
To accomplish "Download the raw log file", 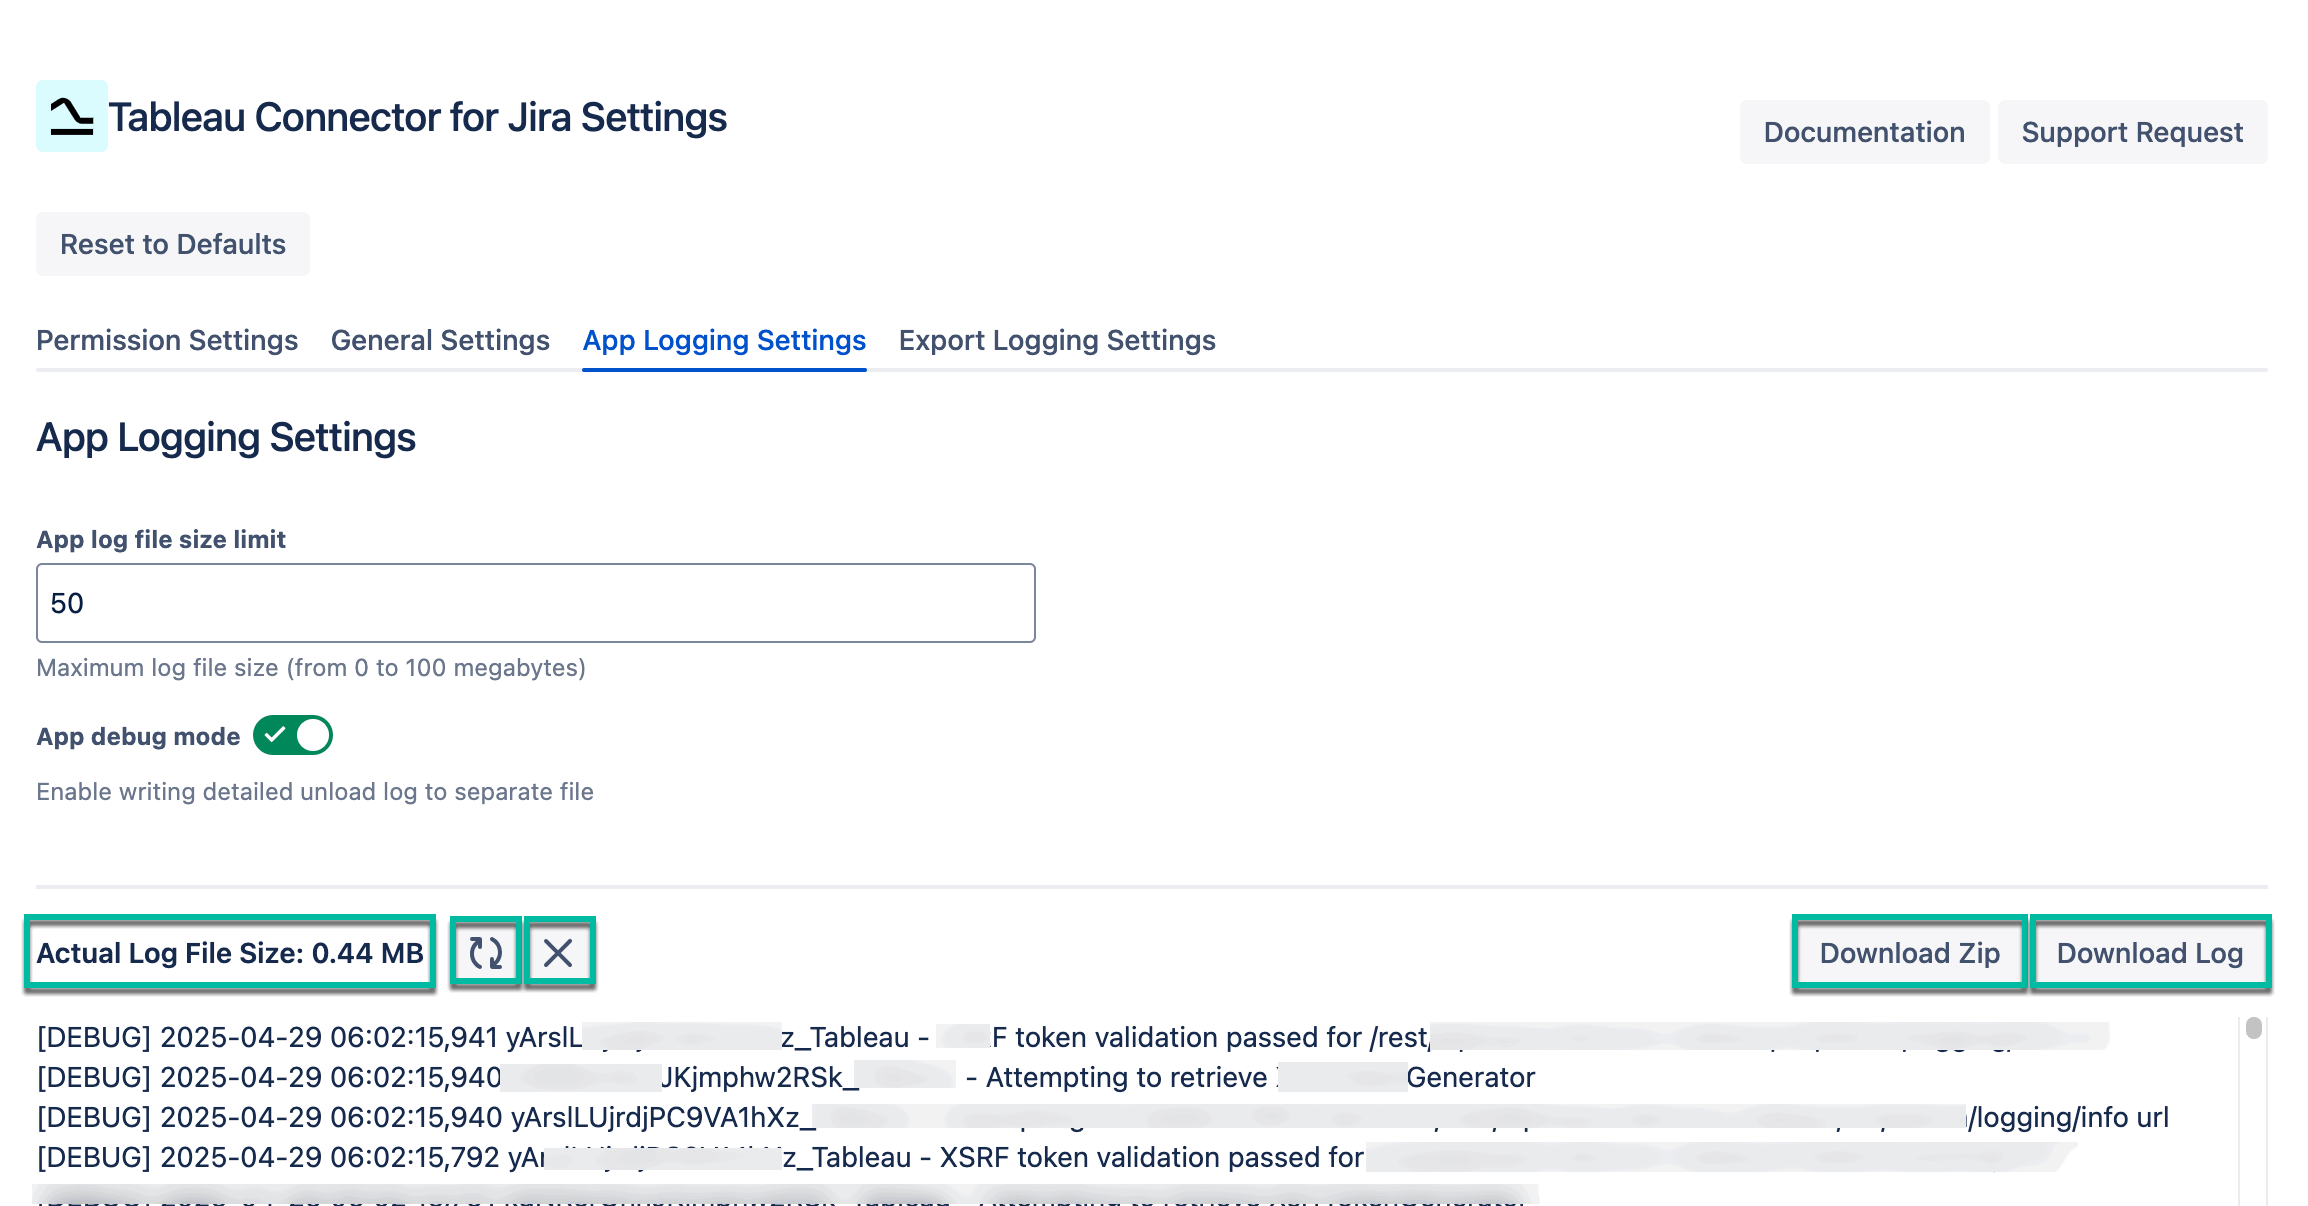I will pos(2150,952).
